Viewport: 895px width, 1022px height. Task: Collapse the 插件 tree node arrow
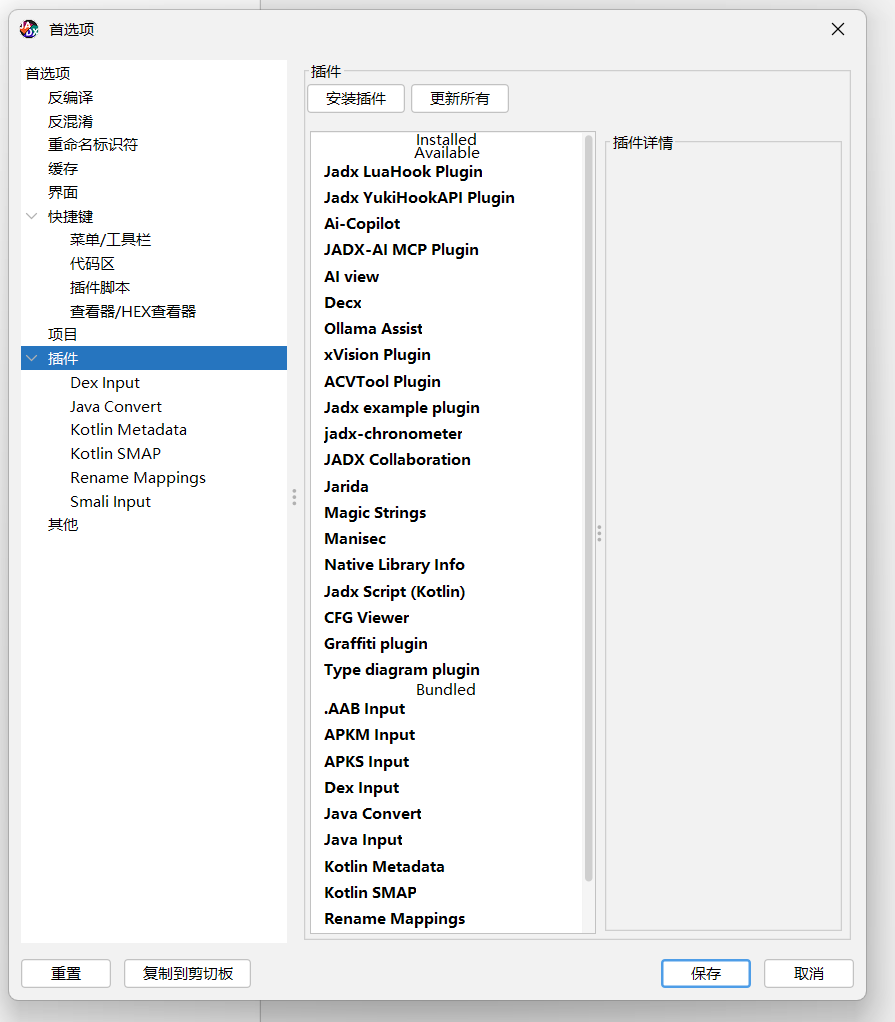point(32,359)
